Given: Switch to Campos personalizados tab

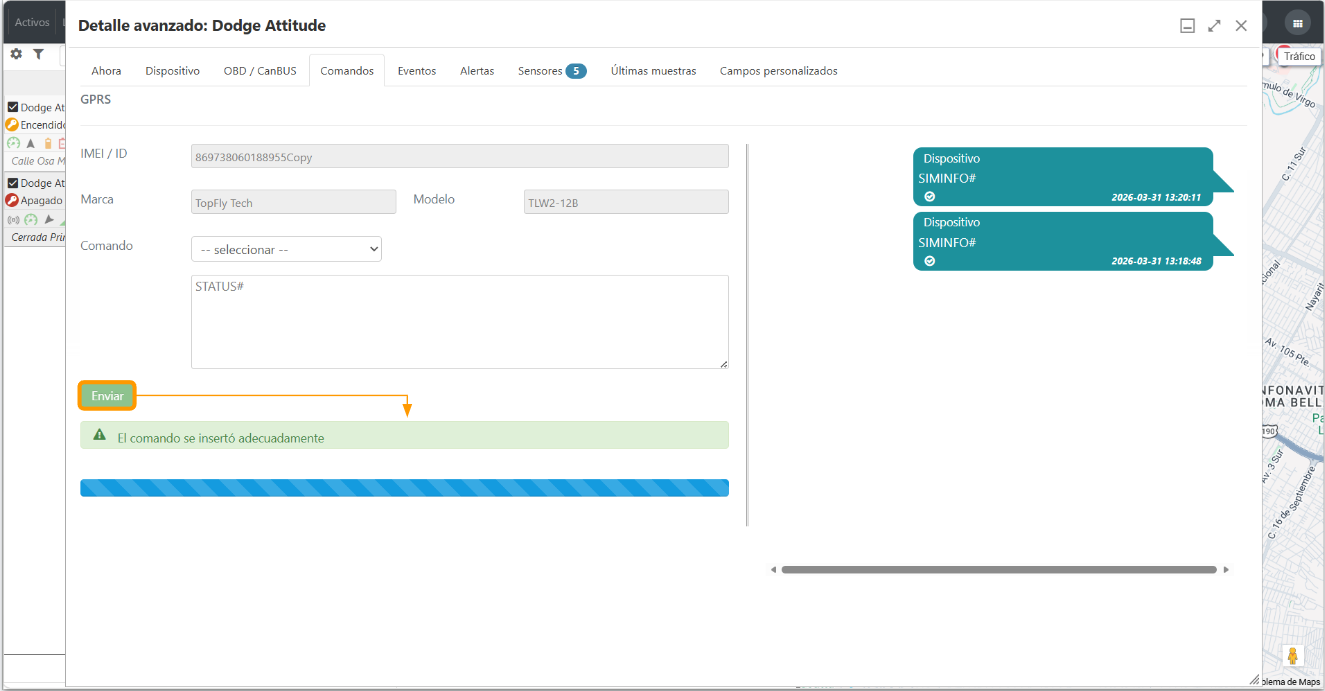Looking at the screenshot, I should pyautogui.click(x=779, y=71).
